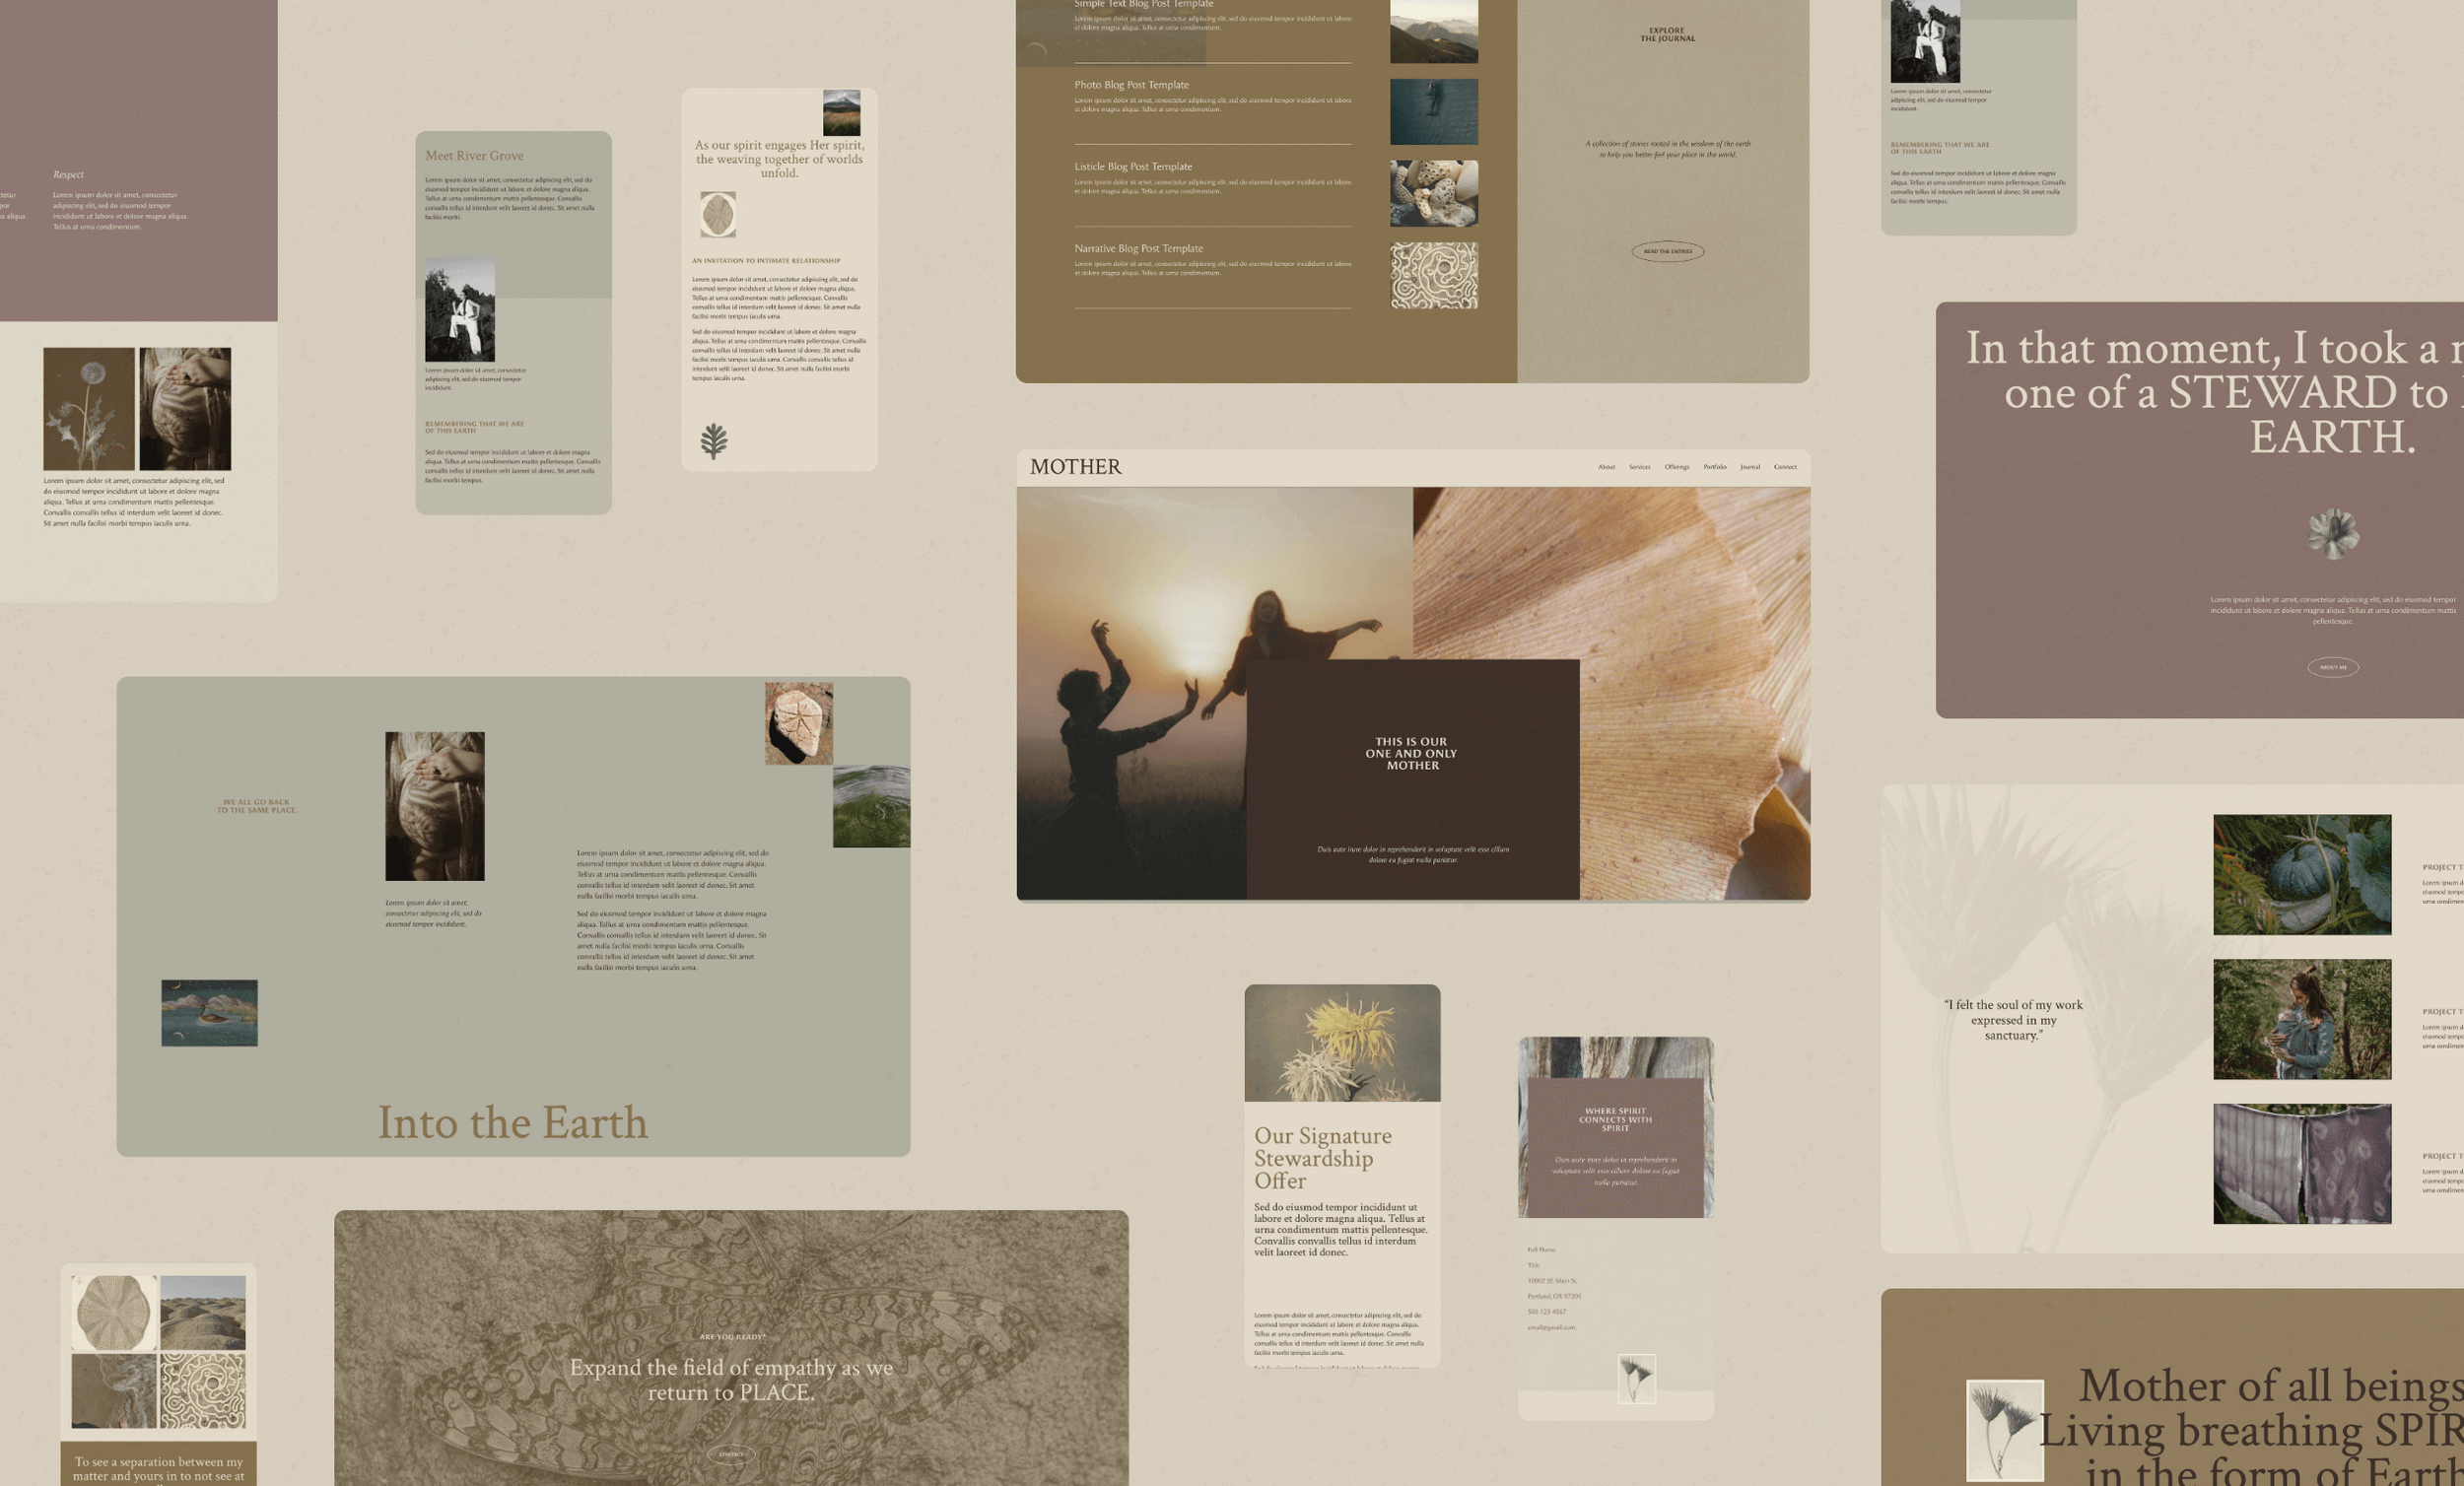The height and width of the screenshot is (1486, 2464).
Task: Open the About menu item
Action: pyautogui.click(x=1606, y=467)
